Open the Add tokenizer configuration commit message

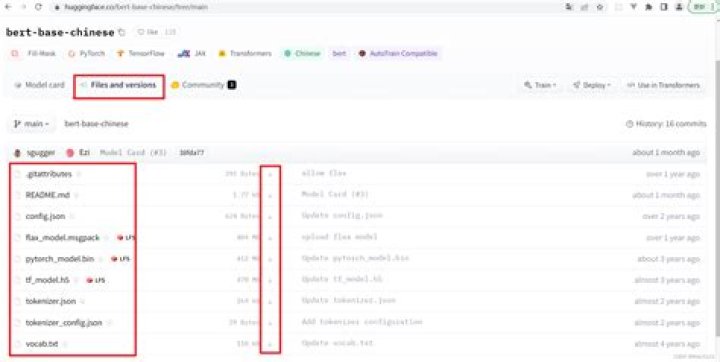point(362,322)
